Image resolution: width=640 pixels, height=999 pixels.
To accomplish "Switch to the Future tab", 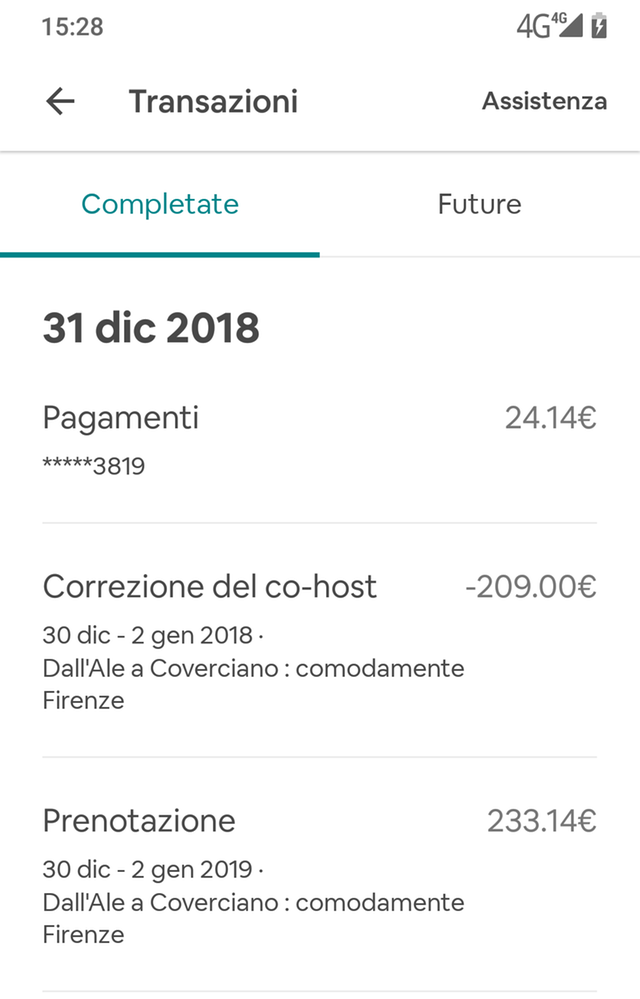I will (x=479, y=204).
